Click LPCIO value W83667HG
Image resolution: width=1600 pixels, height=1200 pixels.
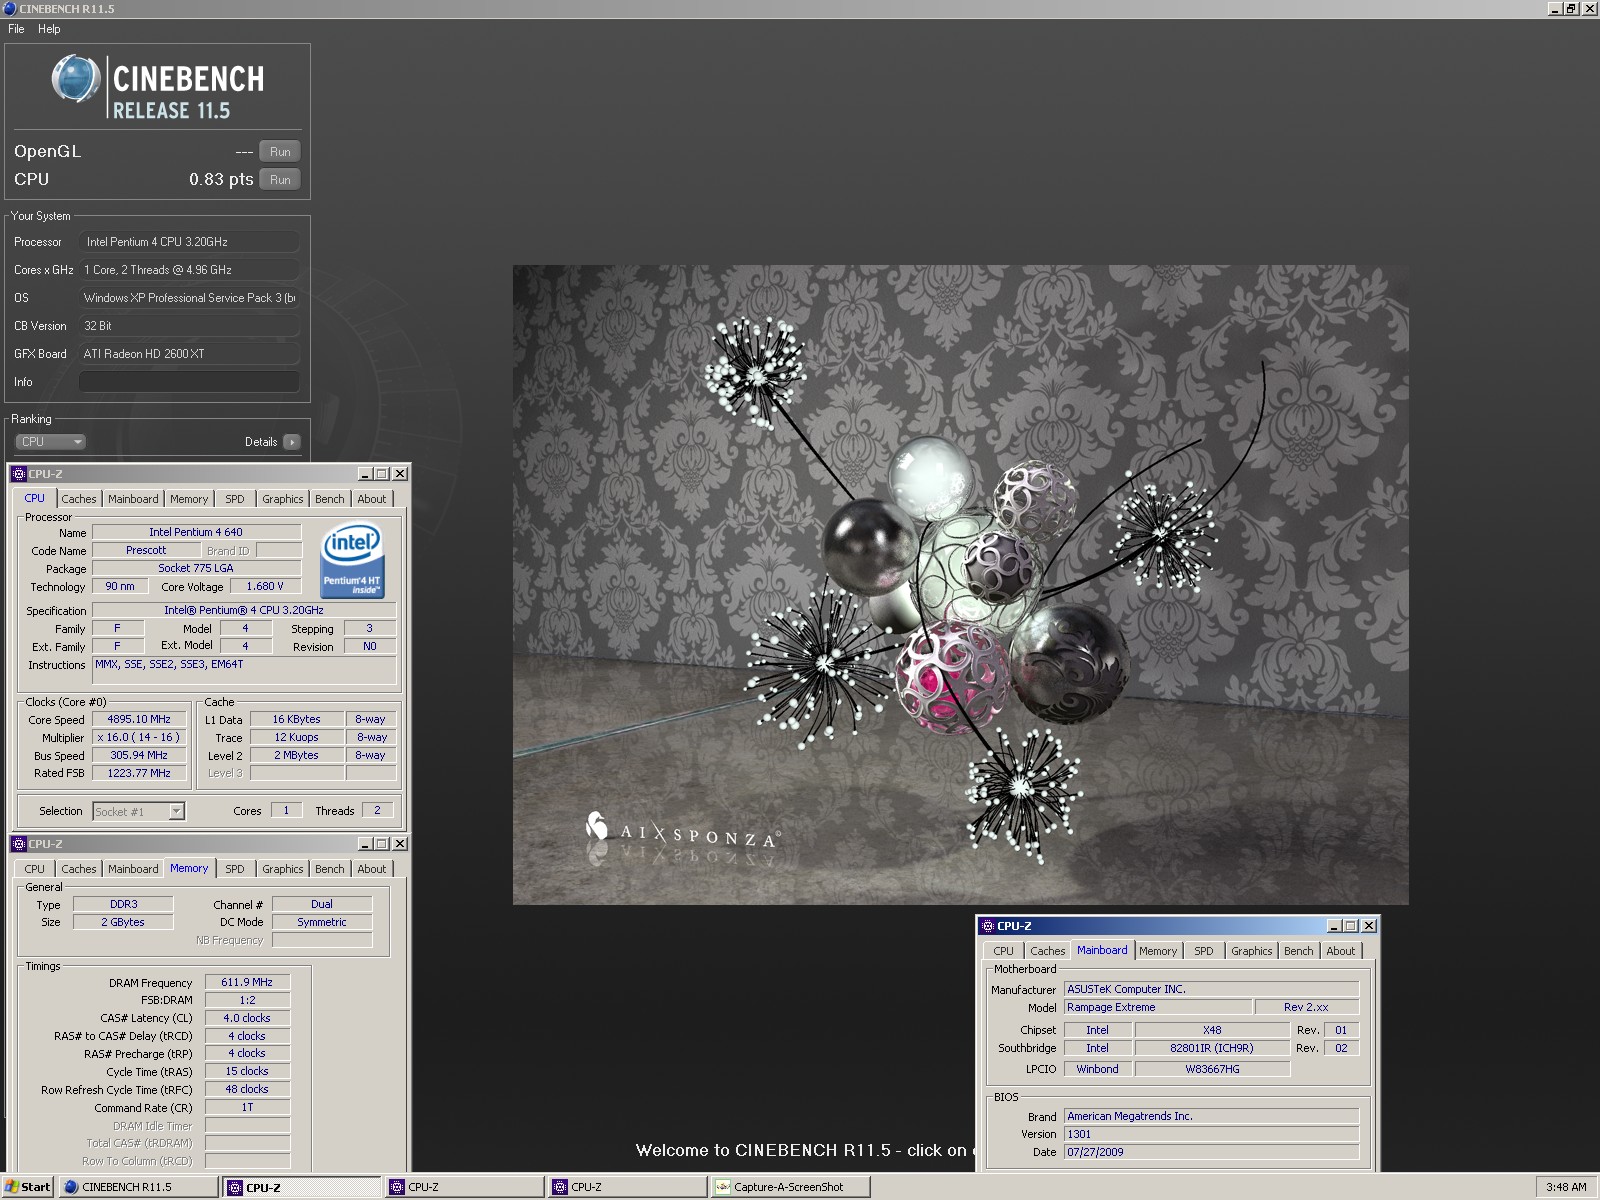pyautogui.click(x=1212, y=1069)
